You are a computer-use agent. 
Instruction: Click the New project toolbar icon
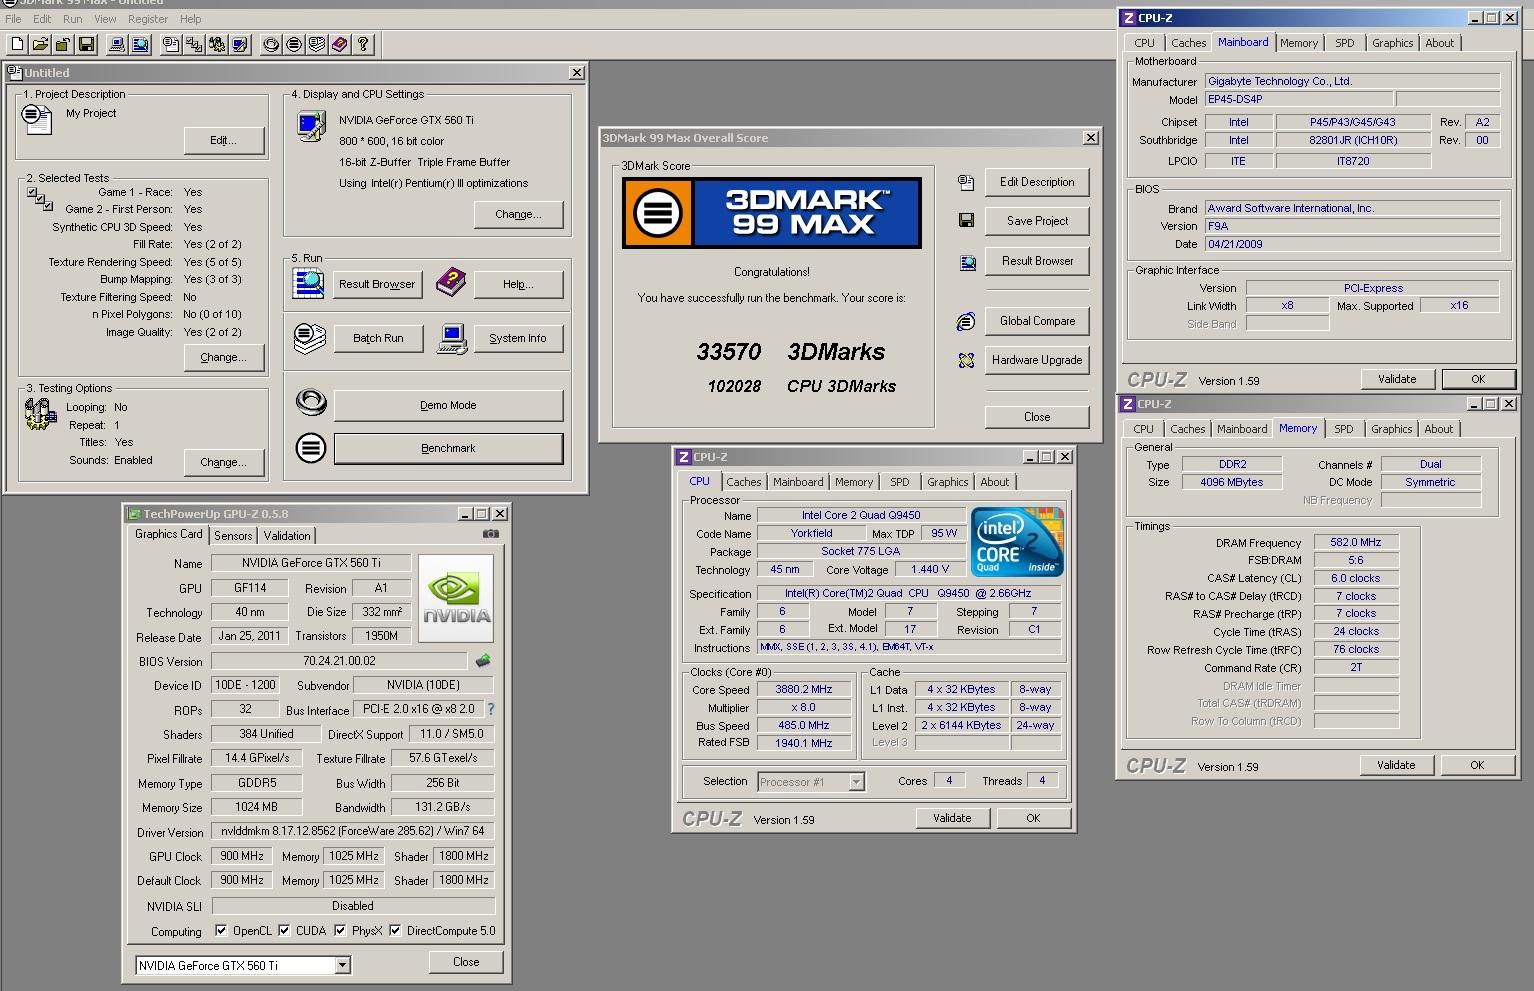tap(17, 44)
